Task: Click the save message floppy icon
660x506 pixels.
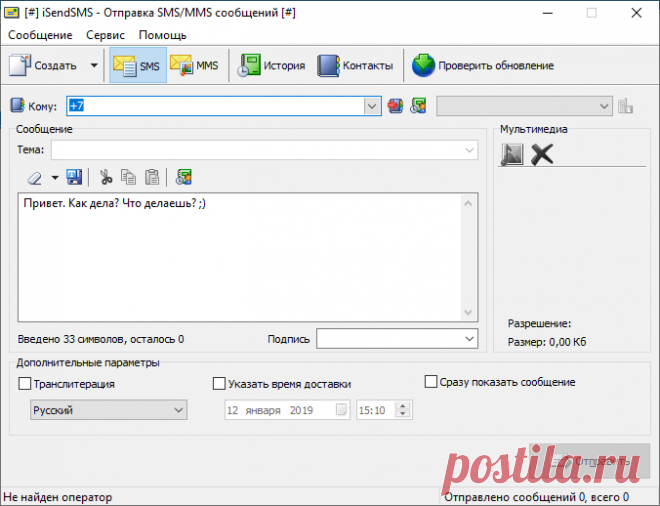Action: [74, 177]
